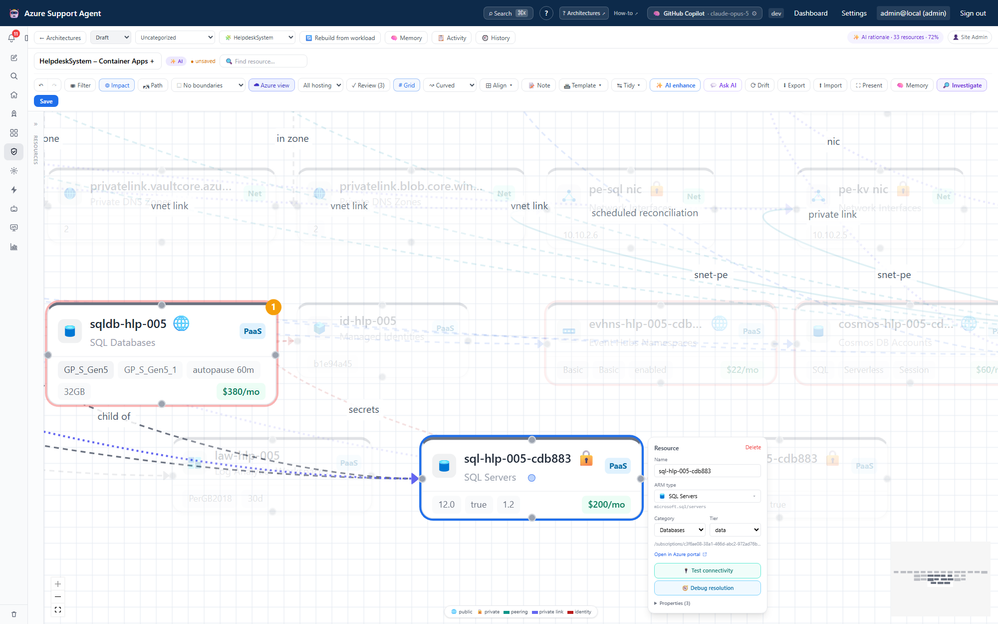This screenshot has width=998, height=624.
Task: Toggle the Impact mode
Action: click(x=117, y=85)
